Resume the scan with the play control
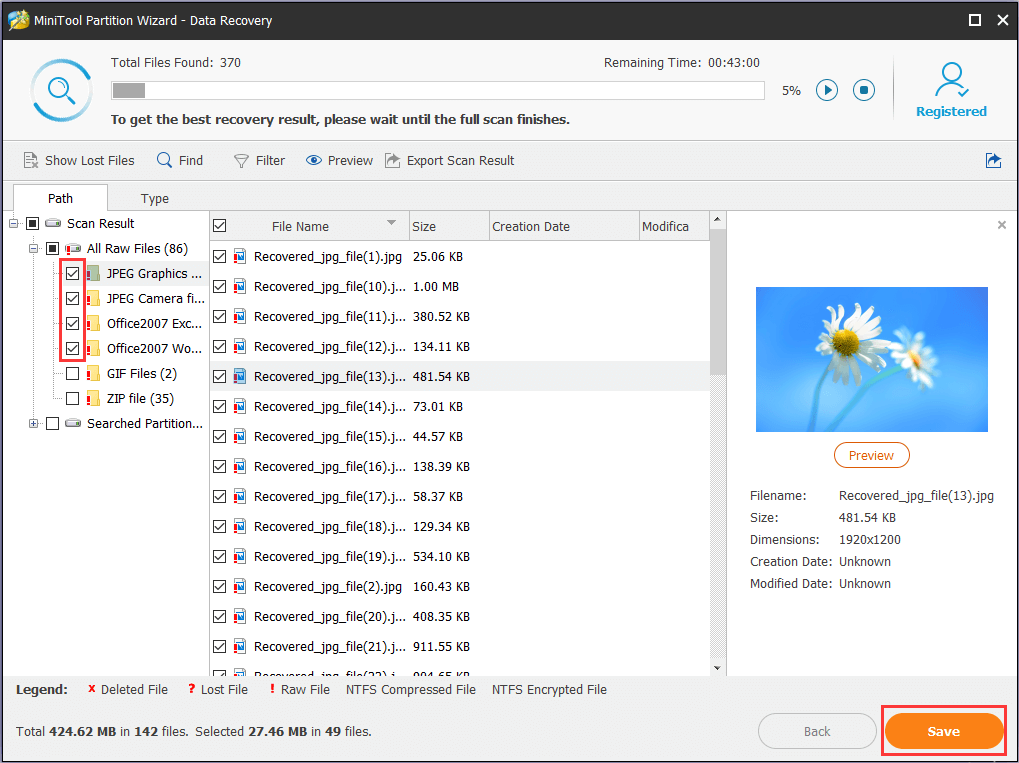 pyautogui.click(x=826, y=90)
